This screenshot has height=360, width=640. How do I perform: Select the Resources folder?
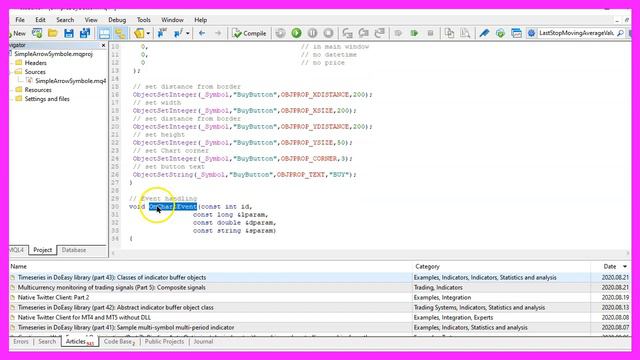pos(38,90)
